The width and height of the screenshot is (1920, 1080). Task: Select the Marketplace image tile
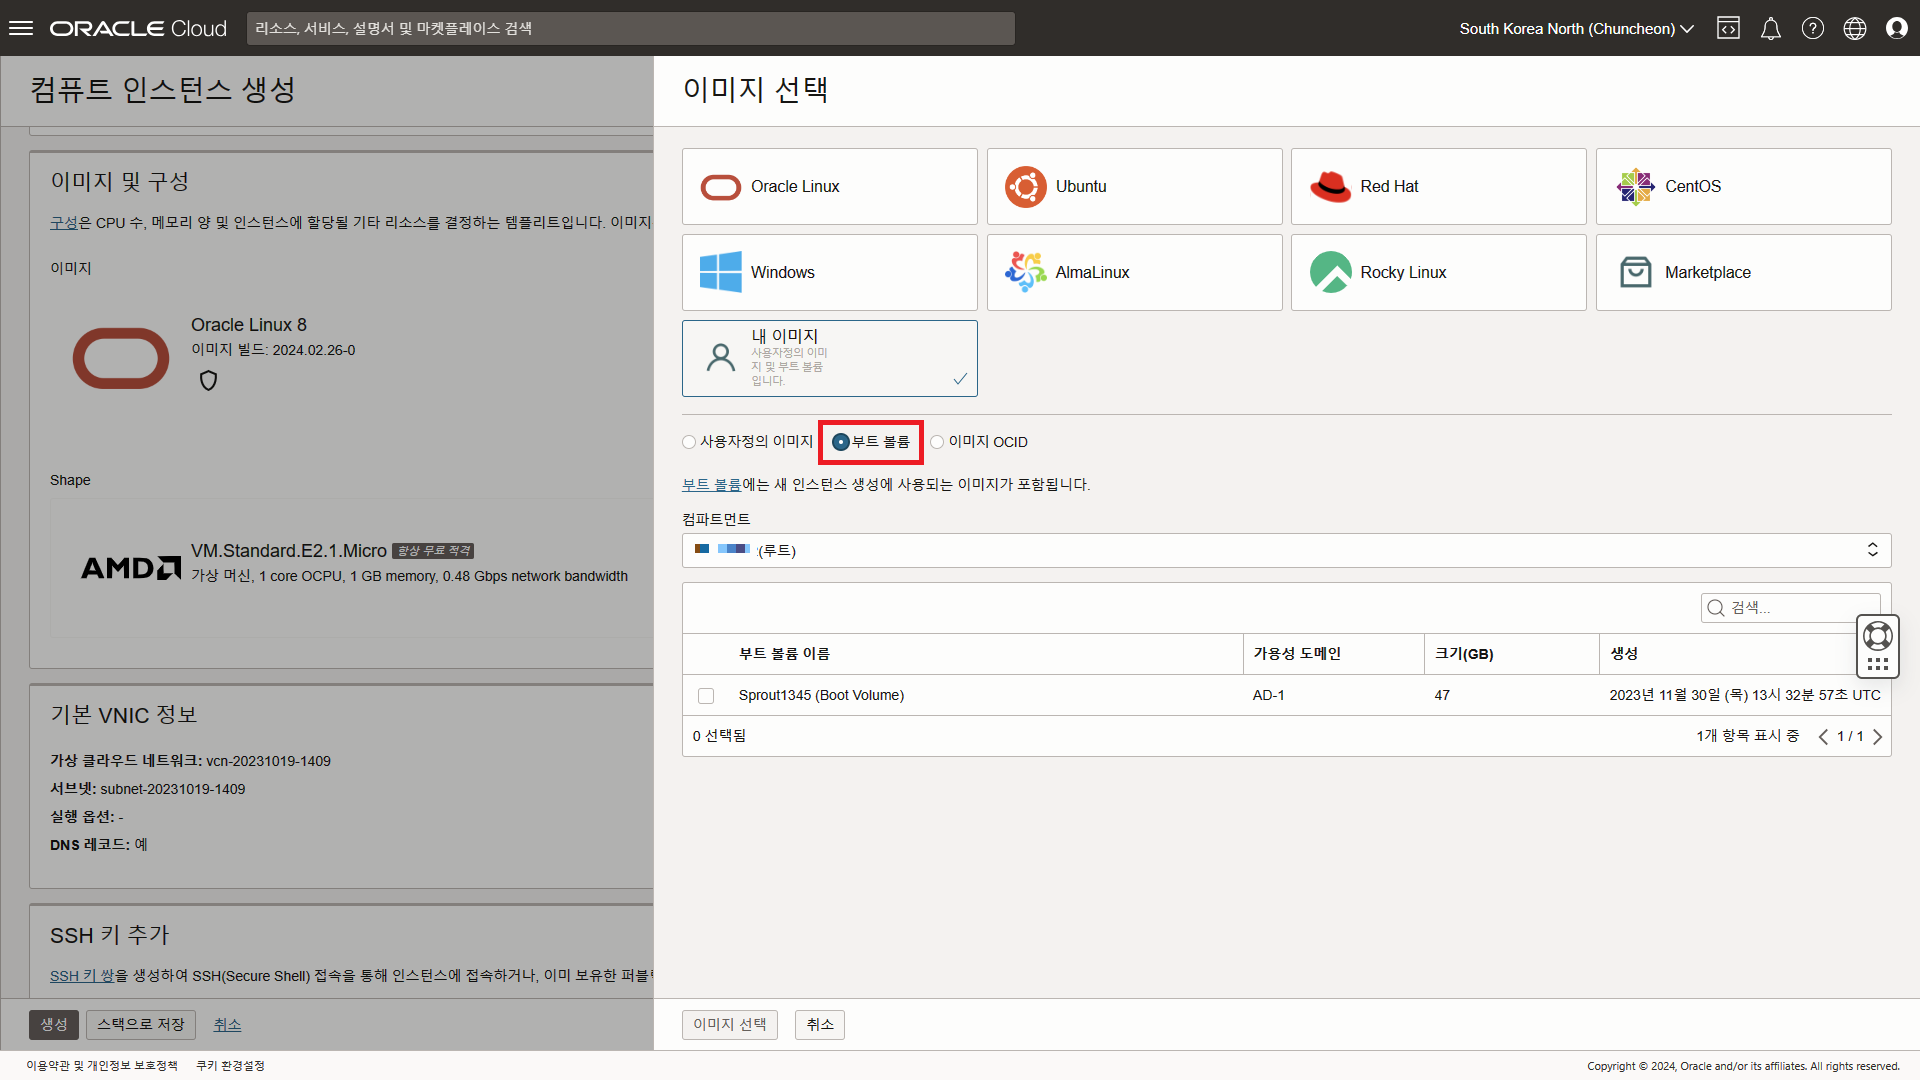(1742, 273)
